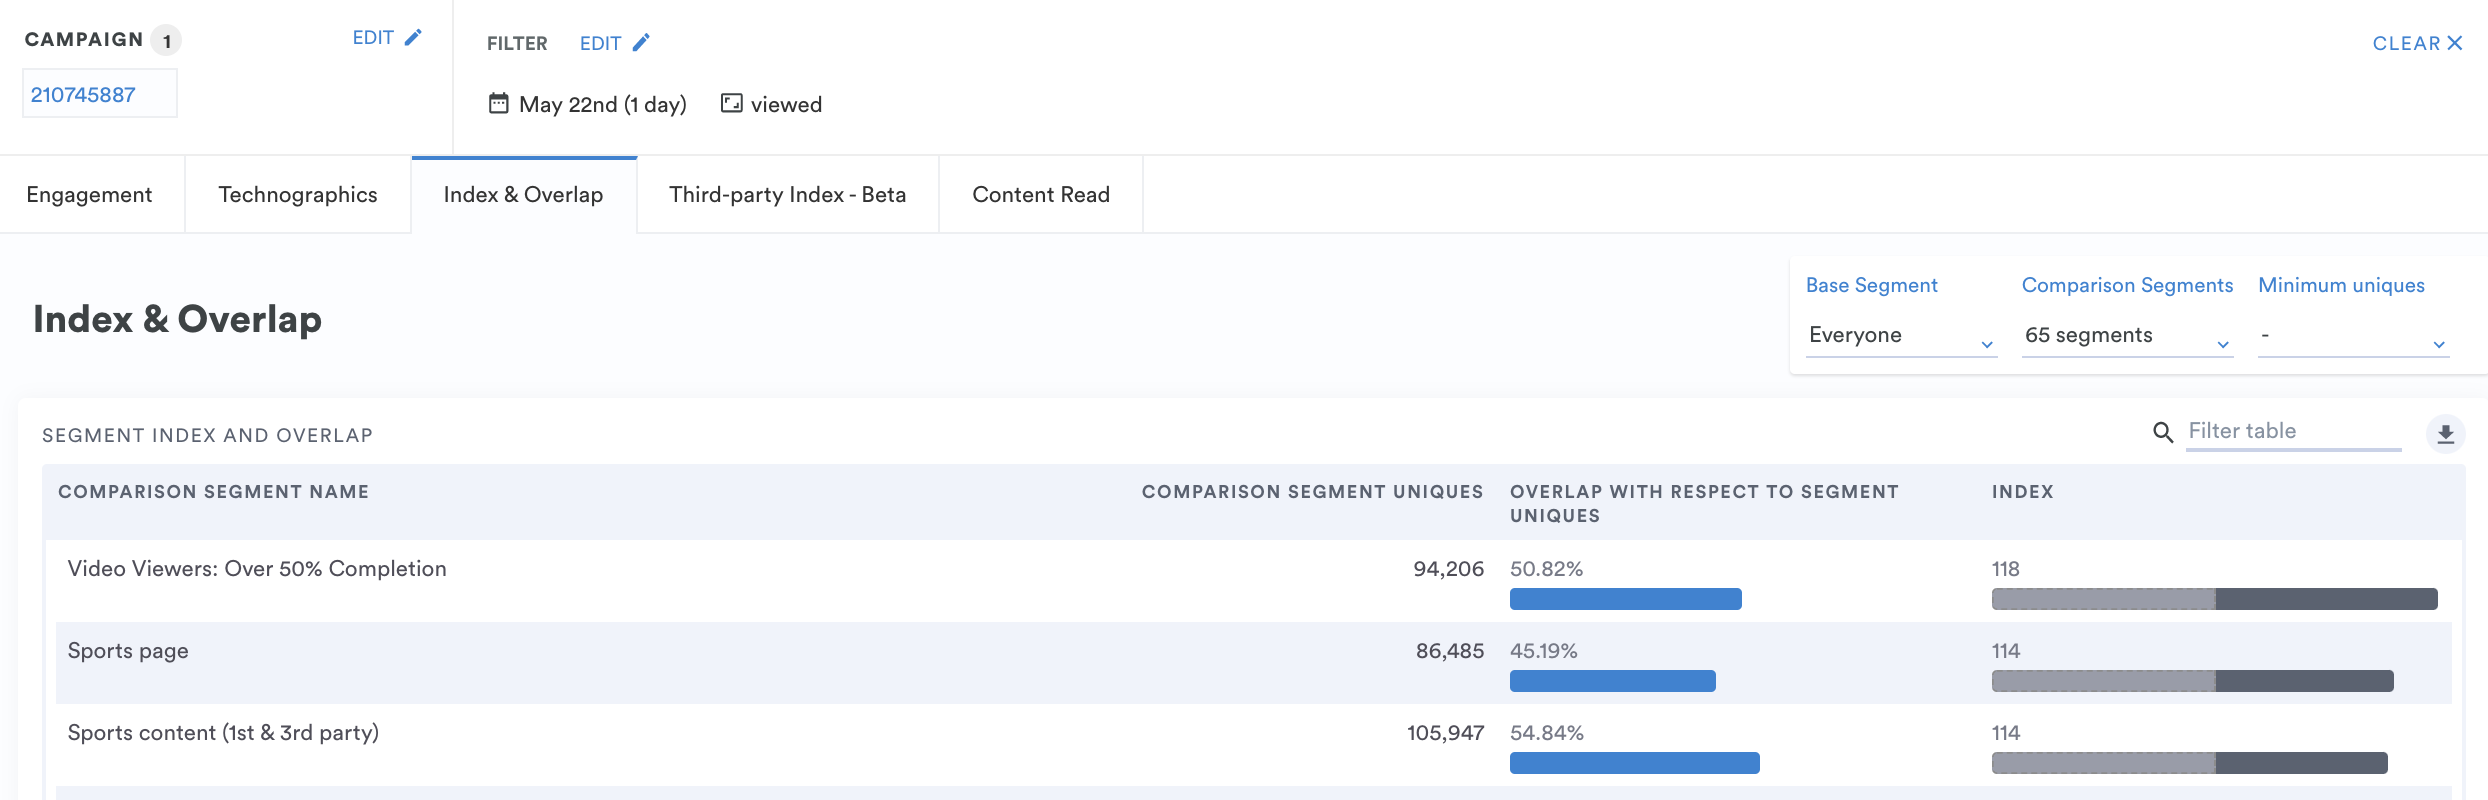This screenshot has height=800, width=2488.
Task: Open the Content Read tab
Action: 1041,195
